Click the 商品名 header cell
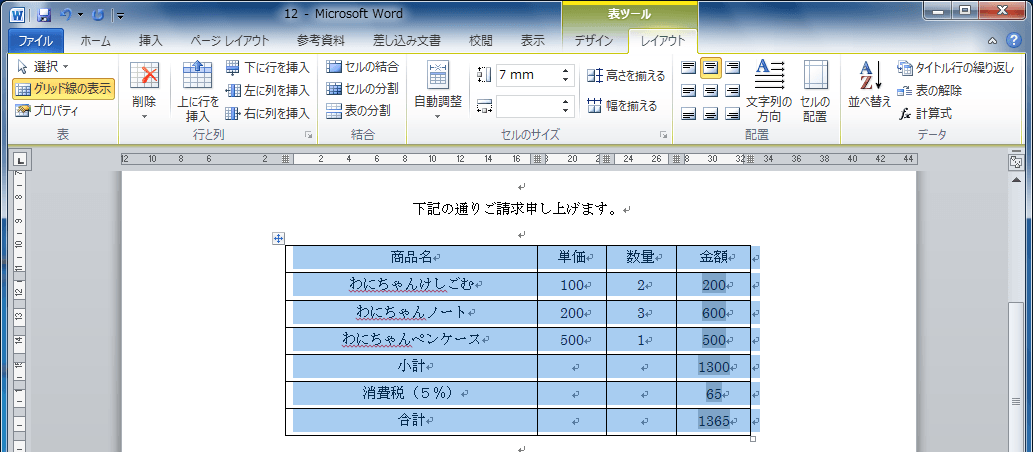 point(411,258)
